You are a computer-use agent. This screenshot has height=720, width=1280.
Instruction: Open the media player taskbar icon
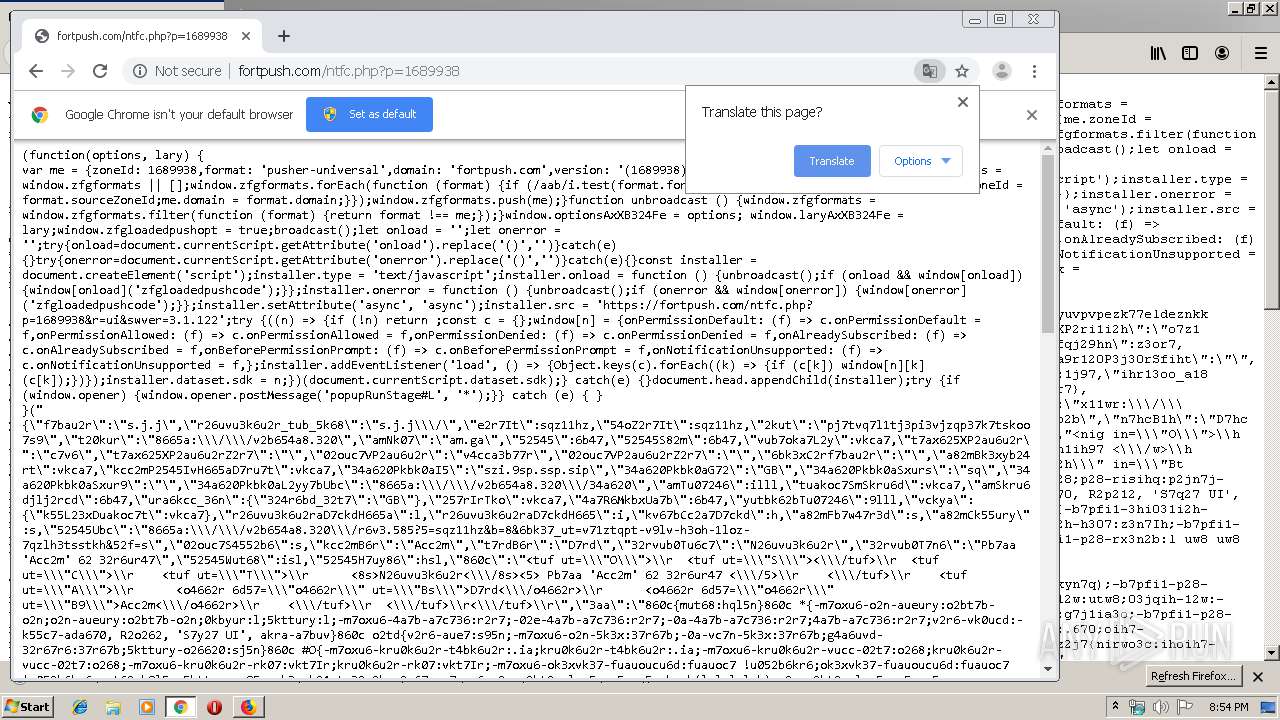pos(147,707)
